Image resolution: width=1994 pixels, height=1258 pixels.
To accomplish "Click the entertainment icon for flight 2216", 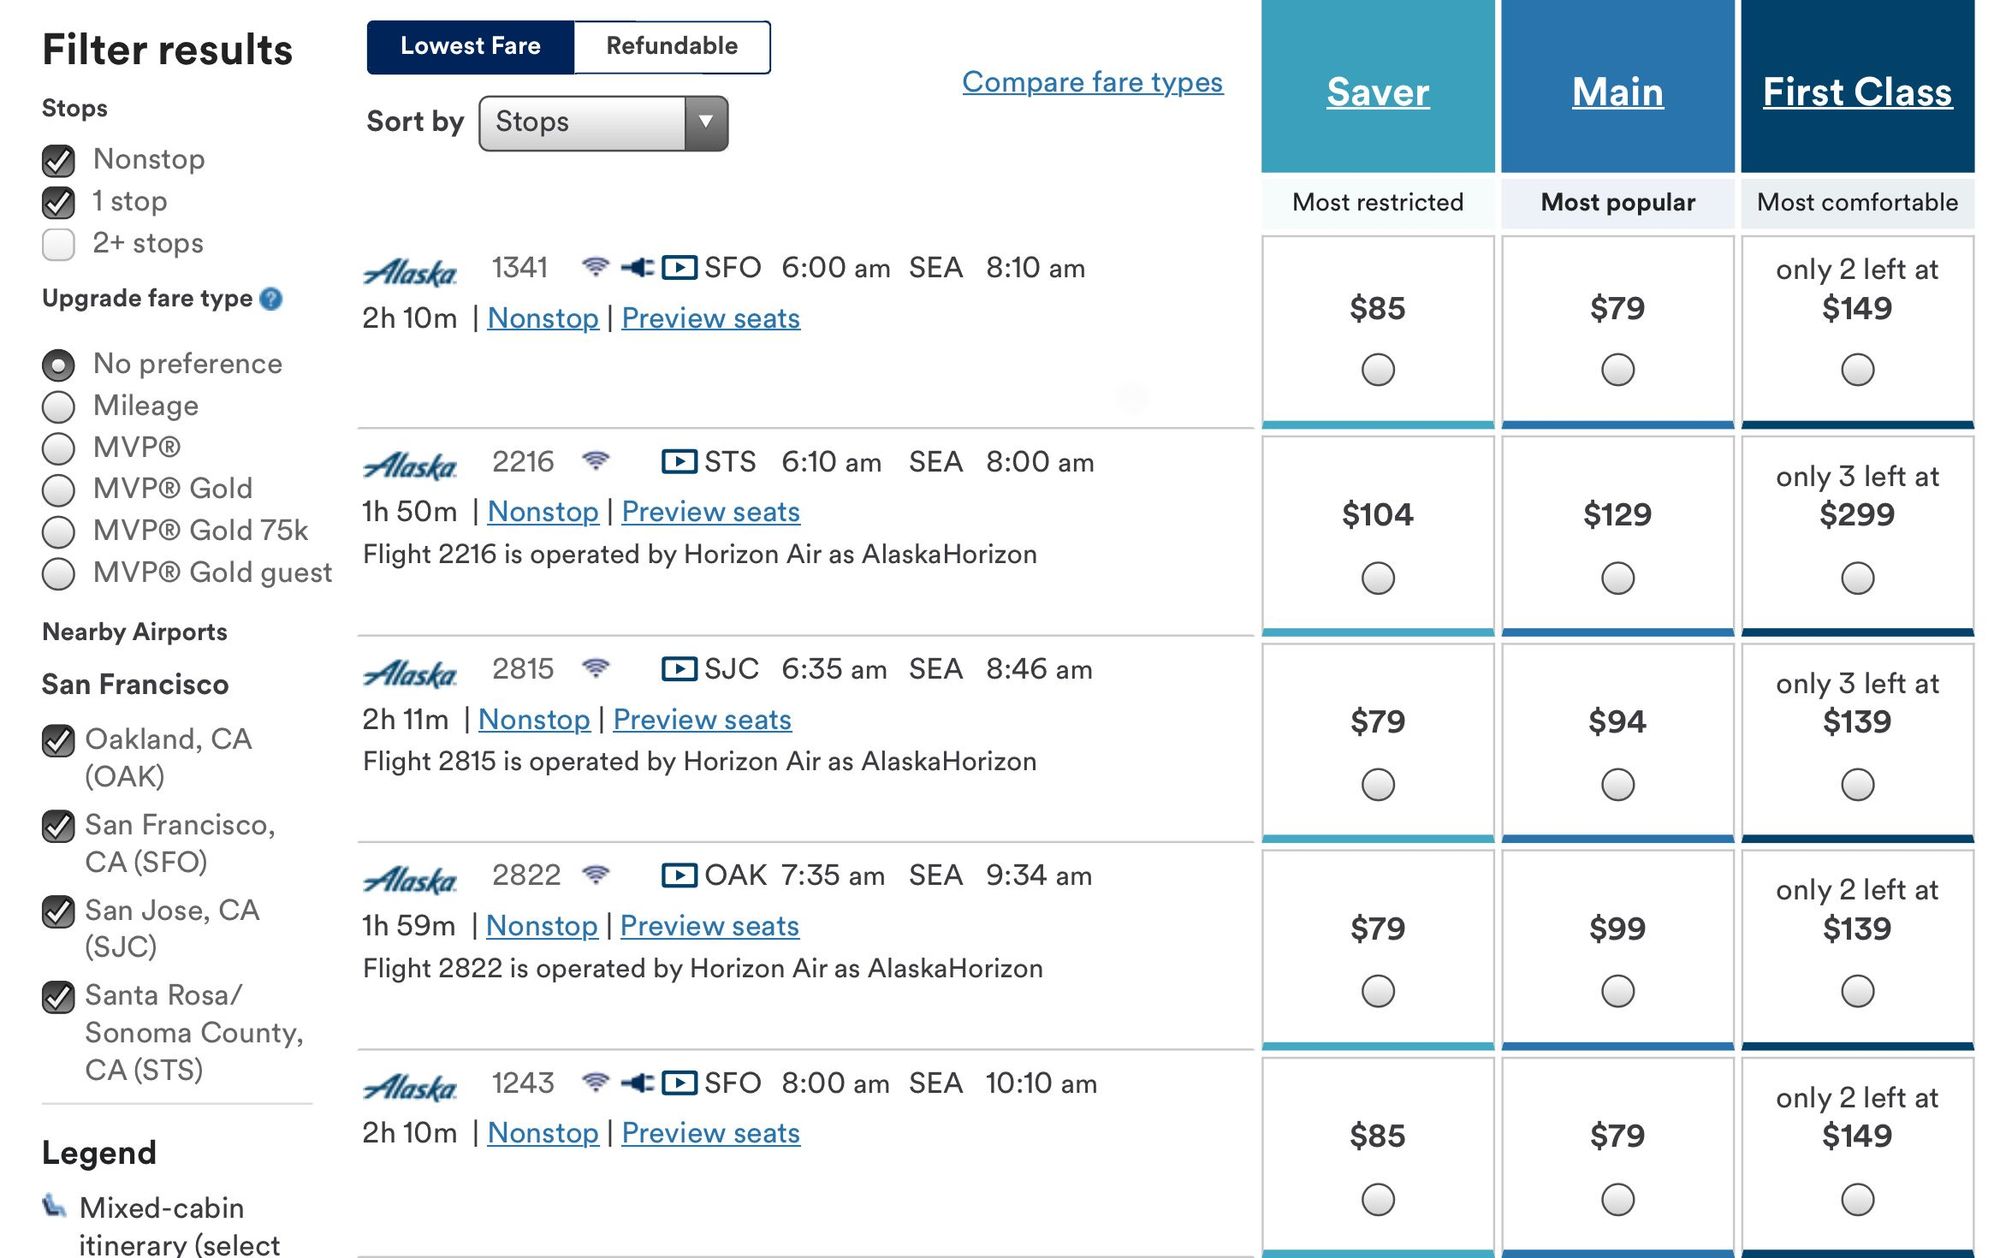I will [x=679, y=462].
